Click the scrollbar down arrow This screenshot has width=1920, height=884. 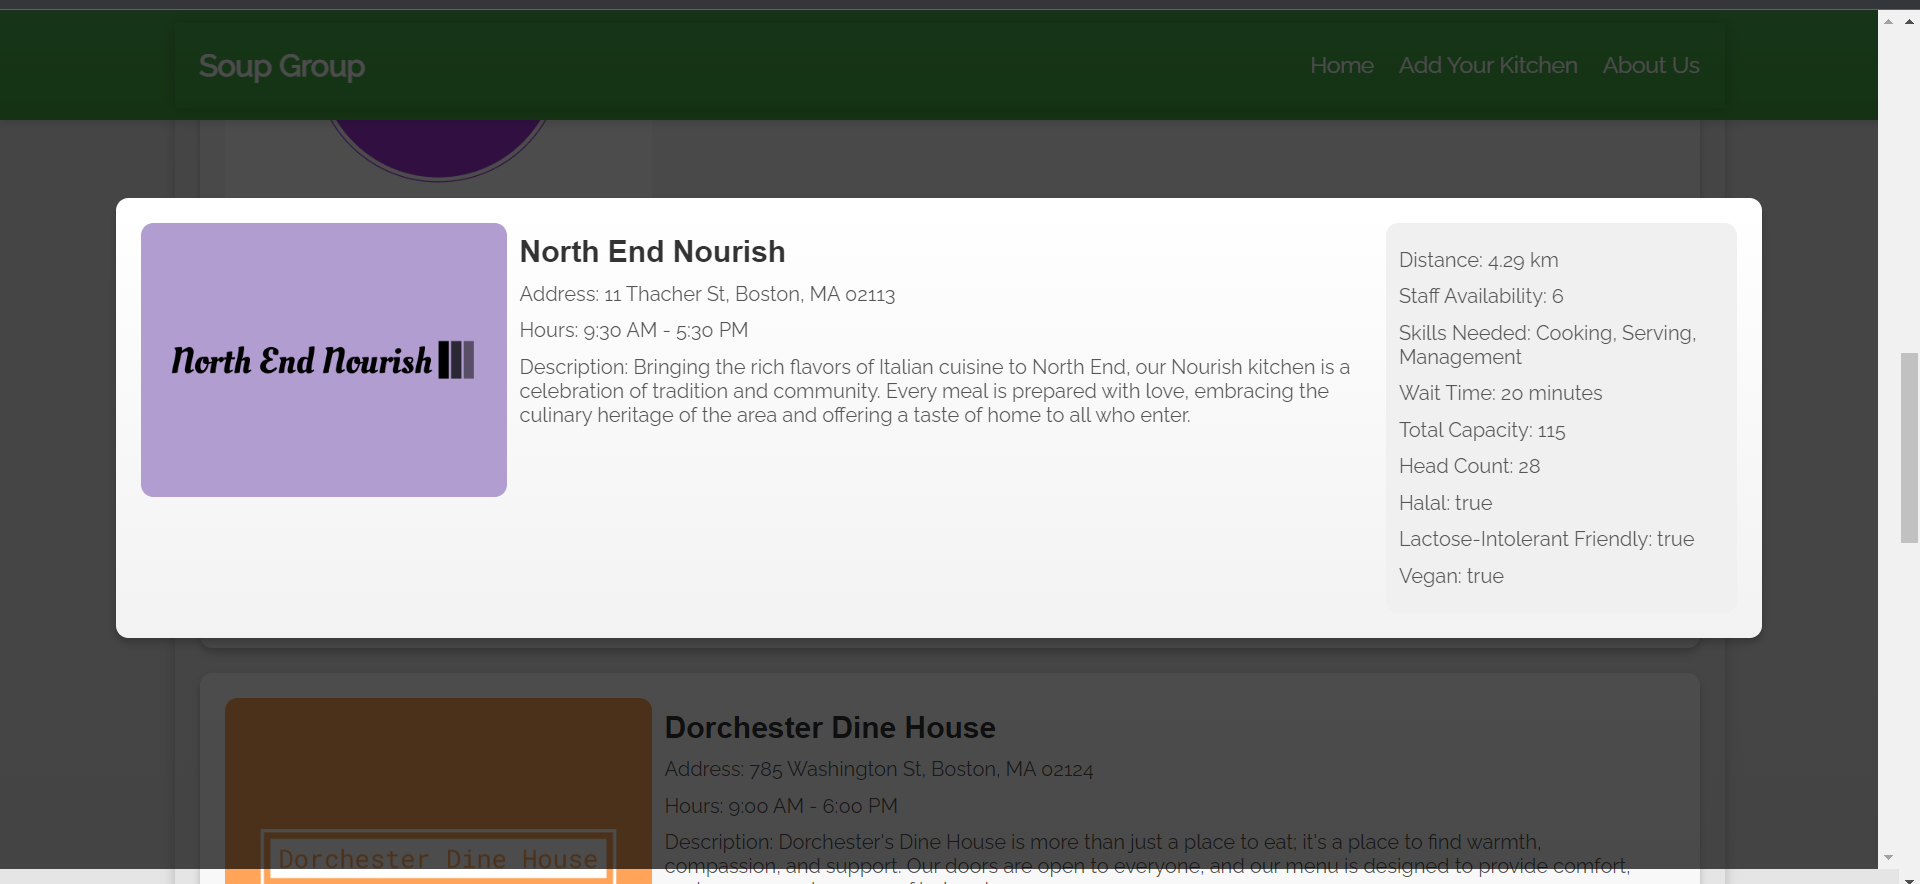(x=1909, y=880)
